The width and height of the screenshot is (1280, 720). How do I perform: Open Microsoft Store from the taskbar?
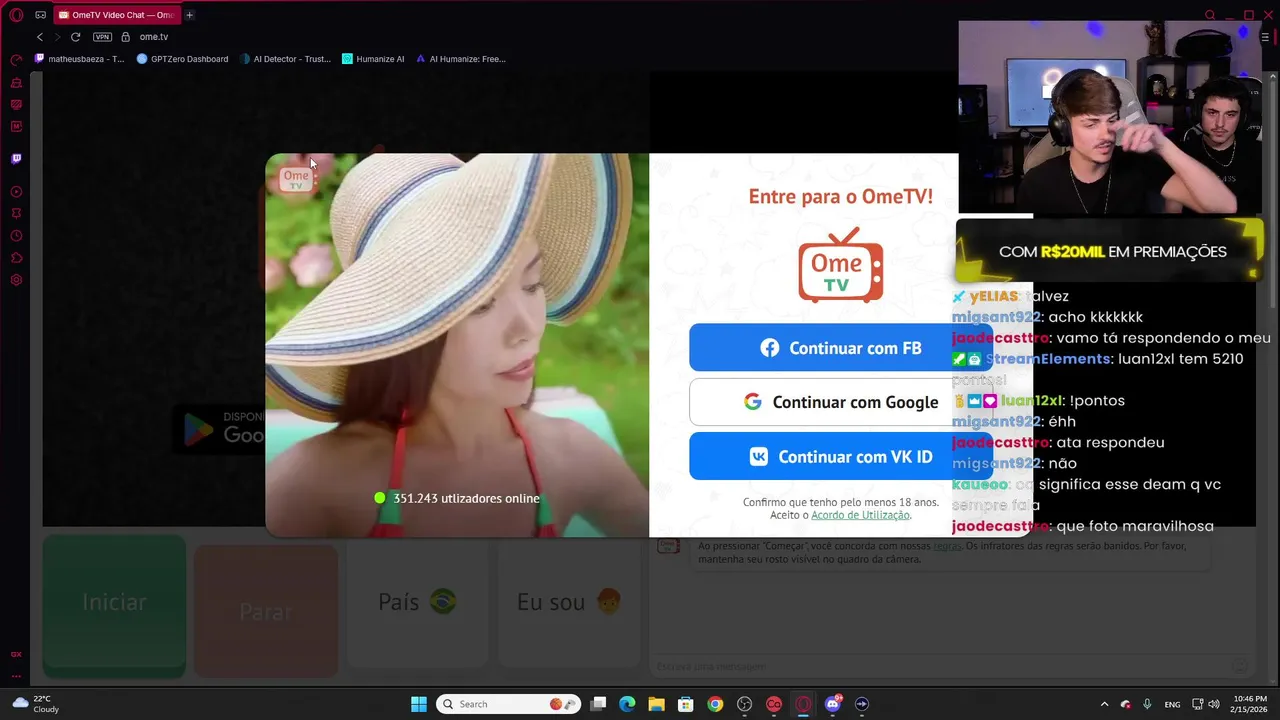click(685, 704)
